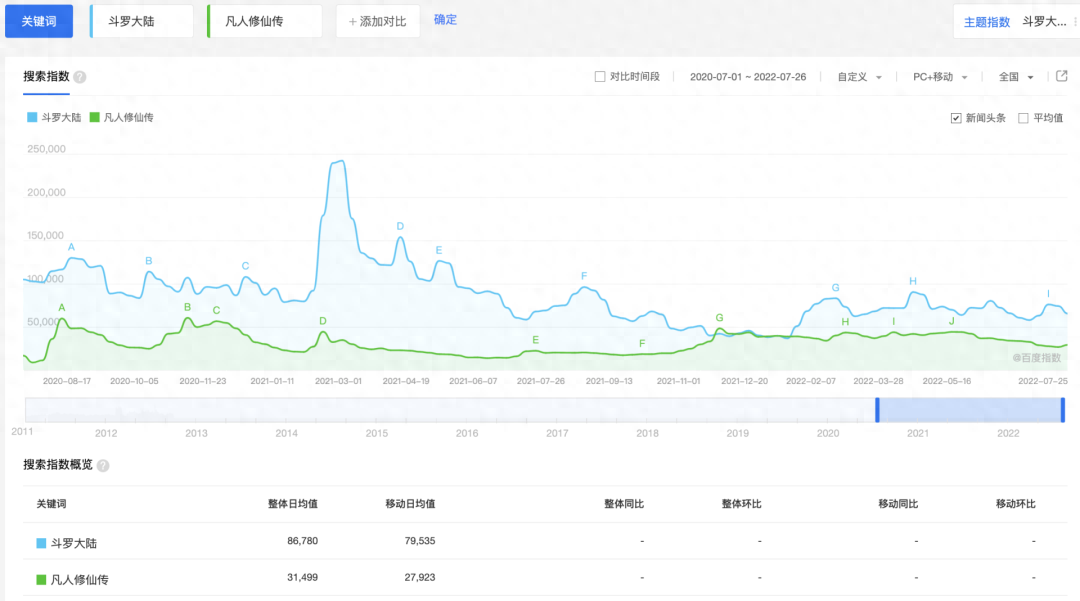This screenshot has width=1080, height=601.
Task: Open the 自定义 time range dropdown
Action: pos(859,77)
